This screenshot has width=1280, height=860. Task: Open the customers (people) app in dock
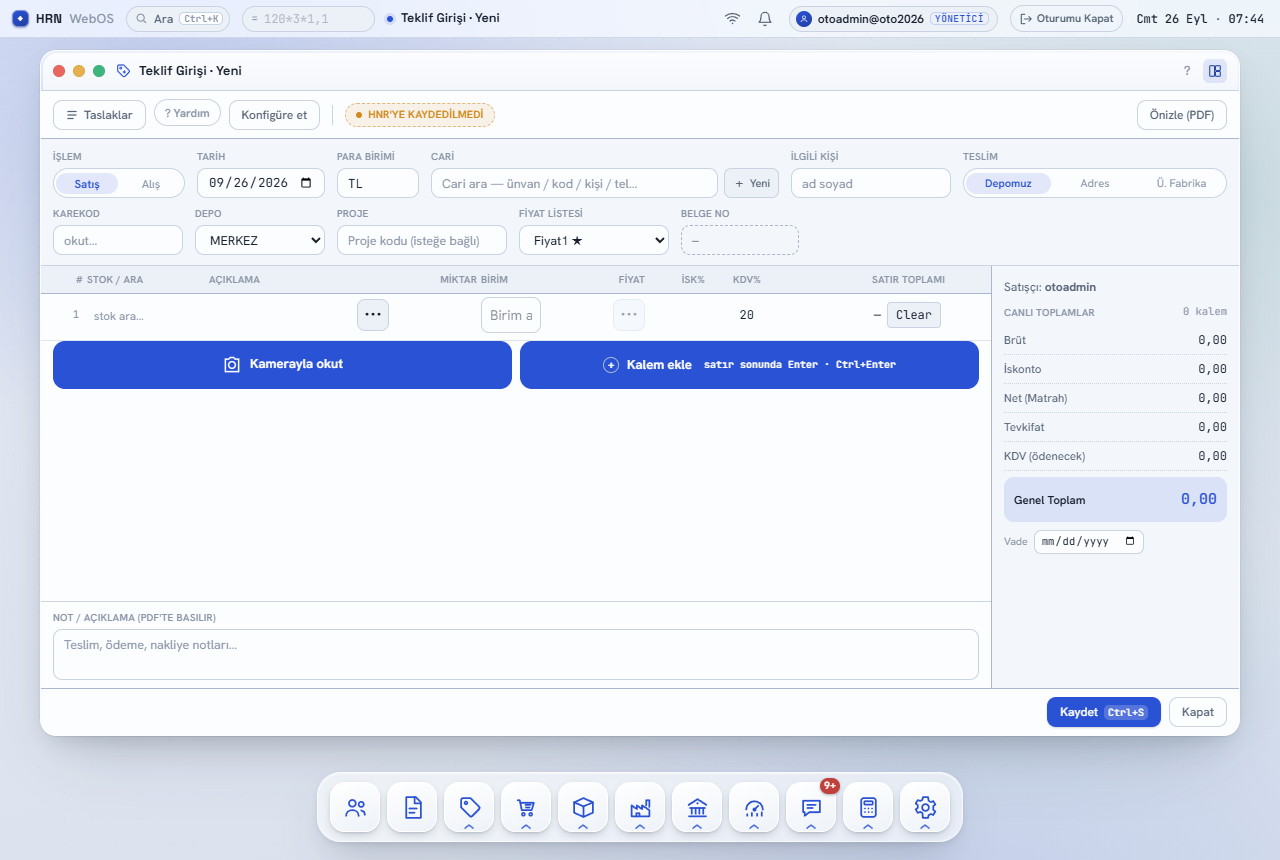click(355, 807)
